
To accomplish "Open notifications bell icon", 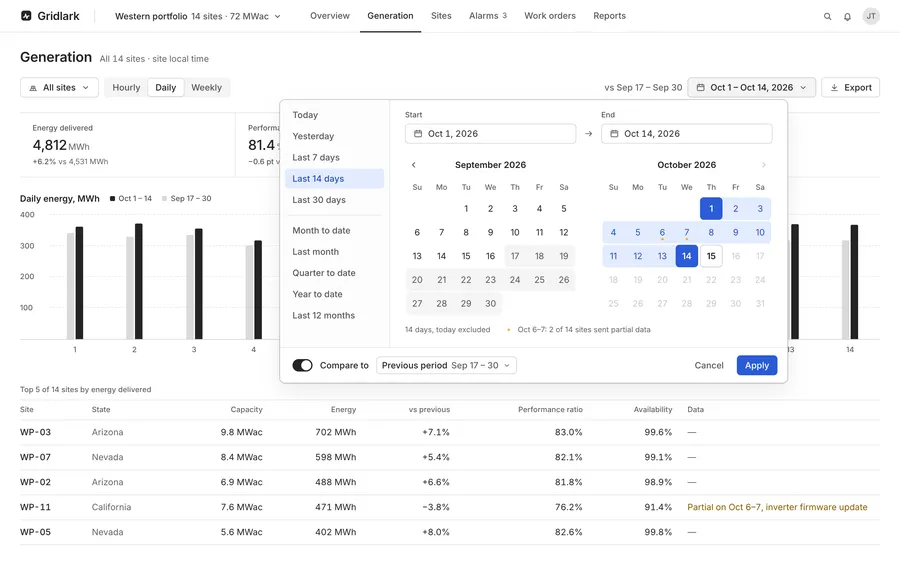I will coord(847,17).
